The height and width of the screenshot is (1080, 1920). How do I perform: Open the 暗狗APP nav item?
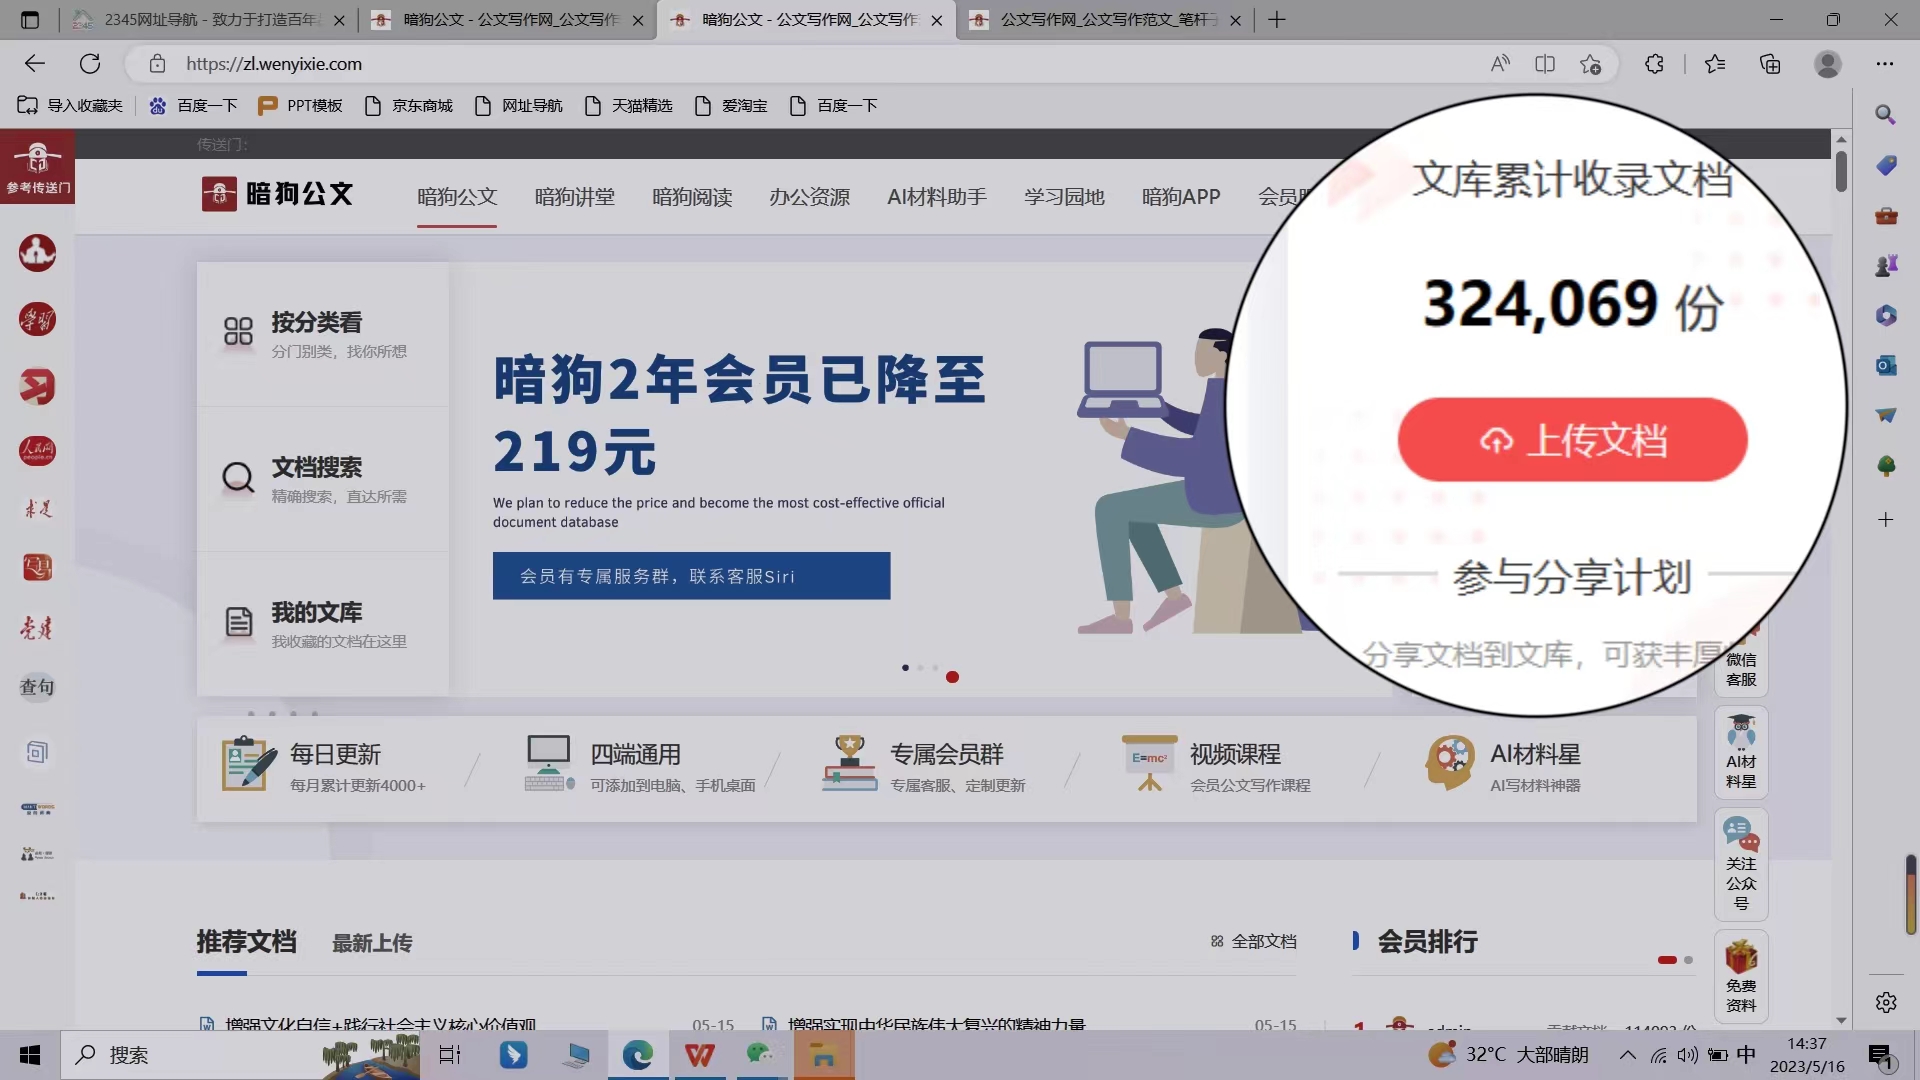click(x=1181, y=197)
